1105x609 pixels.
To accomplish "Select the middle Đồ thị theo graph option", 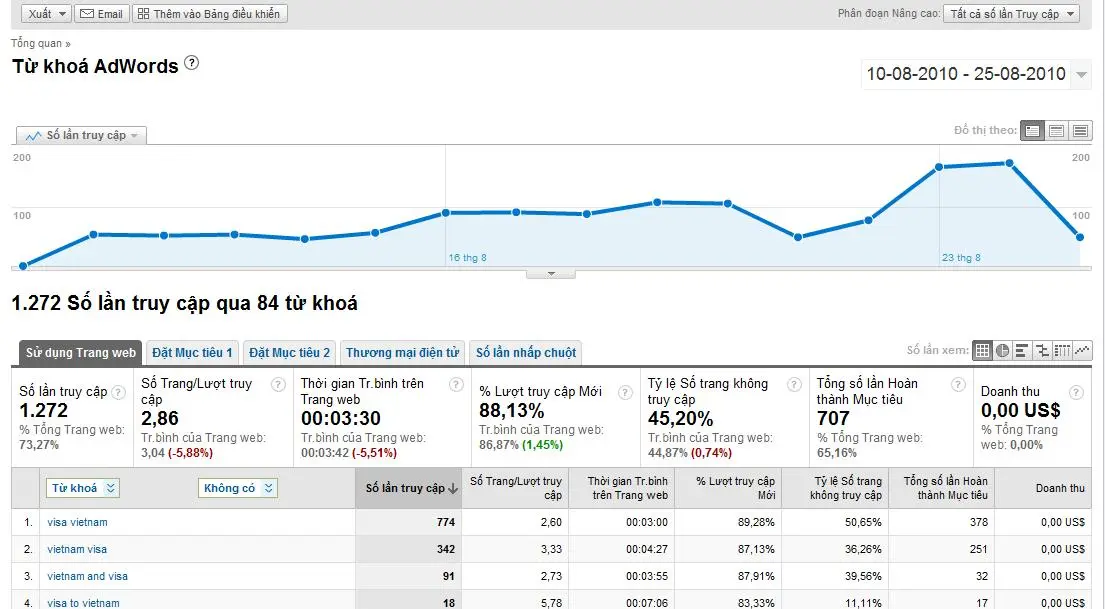I will tap(1057, 131).
